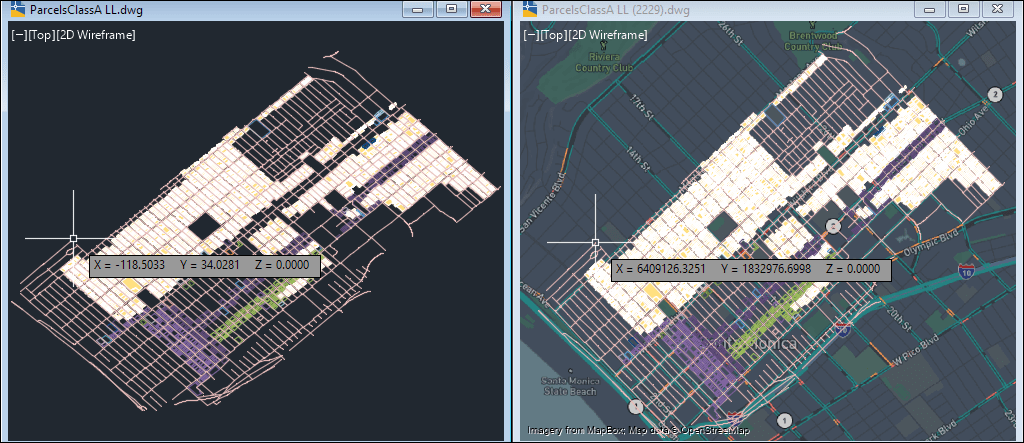Click the route 2 marker near Wilshire
1024x443 pixels.
pyautogui.click(x=994, y=94)
